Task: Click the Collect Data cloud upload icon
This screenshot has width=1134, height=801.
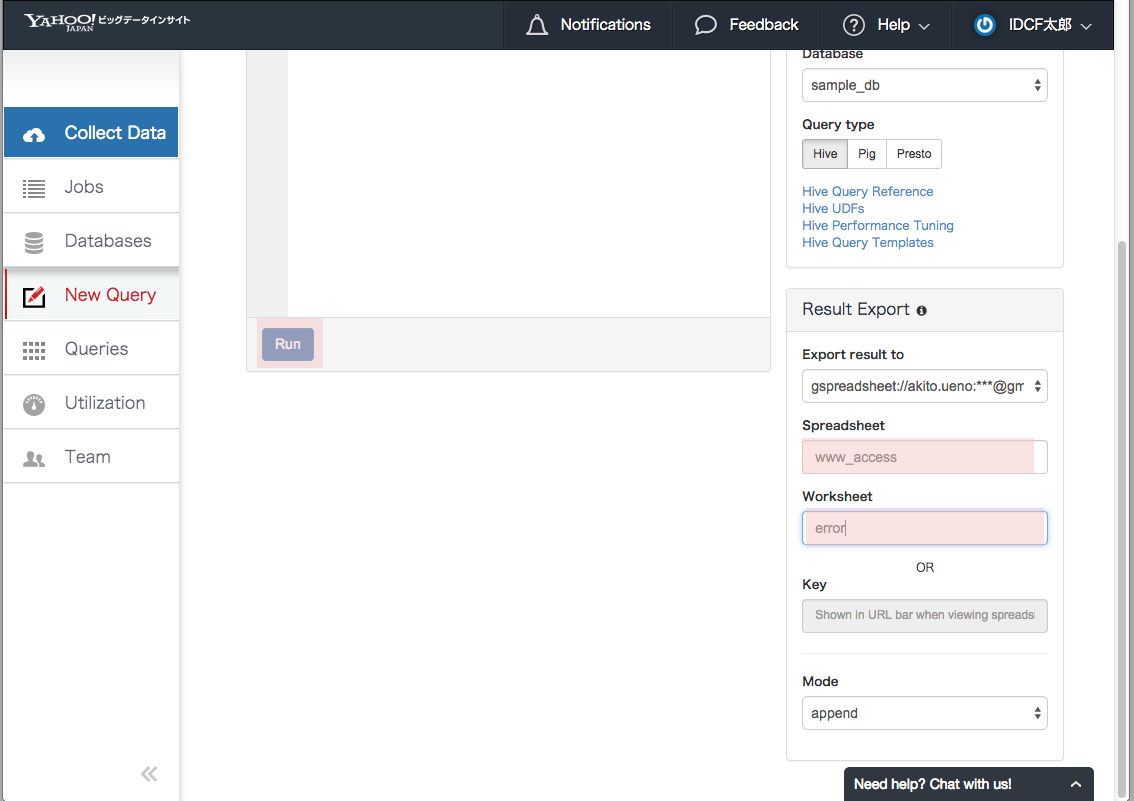Action: tap(33, 134)
